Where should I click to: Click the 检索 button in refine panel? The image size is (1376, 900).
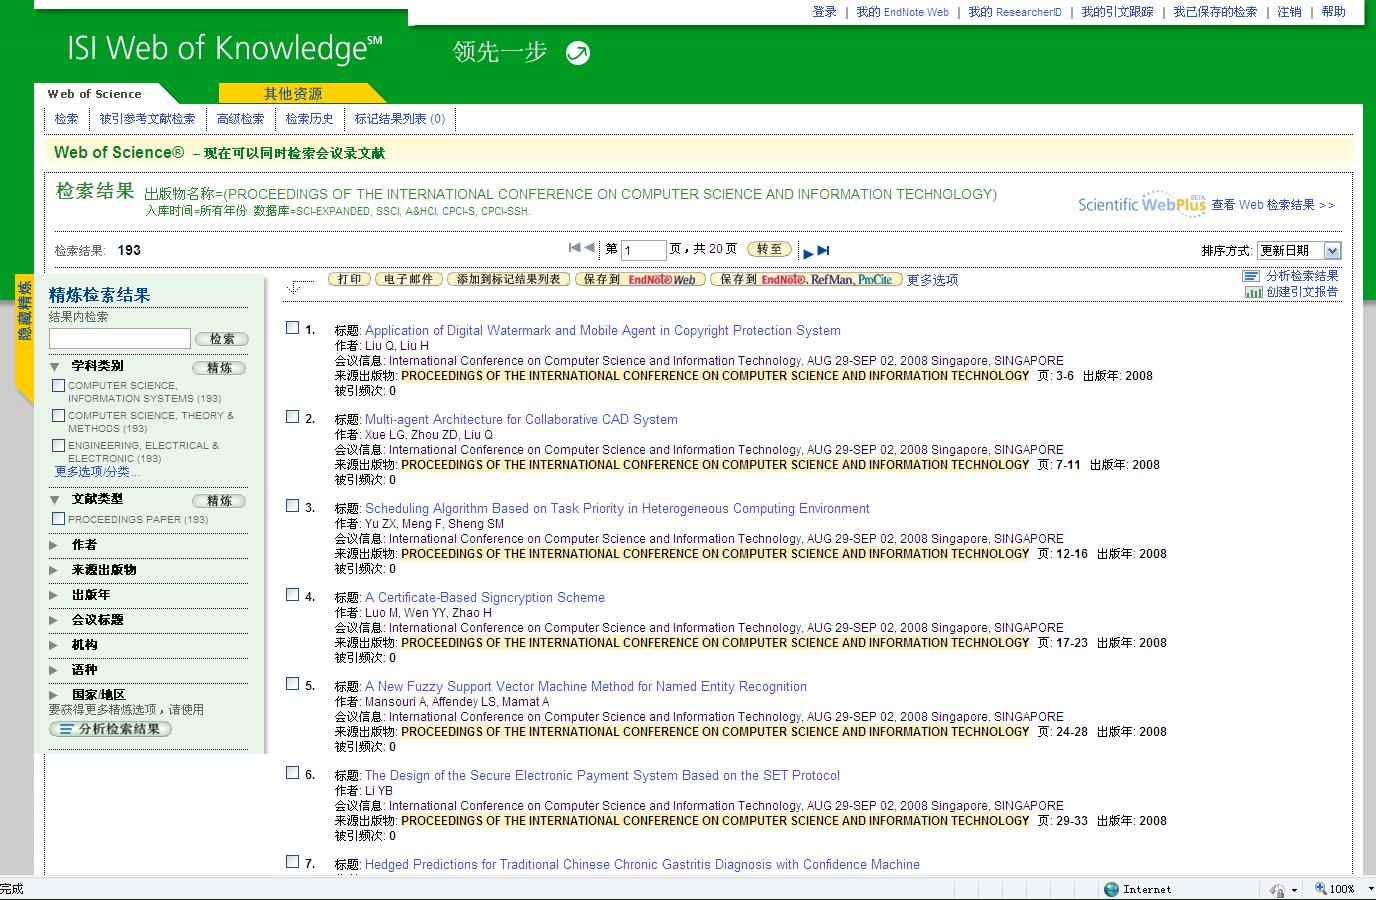pyautogui.click(x=222, y=339)
